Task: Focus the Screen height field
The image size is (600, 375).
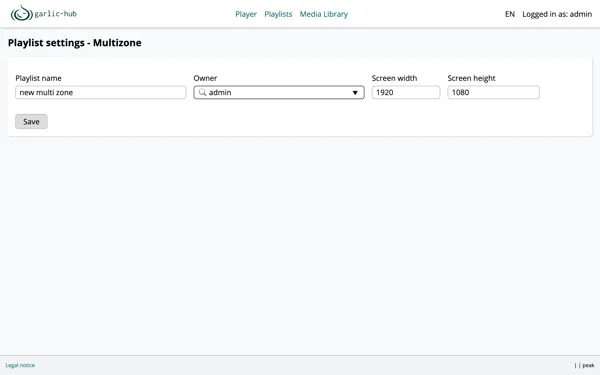Action: 494,92
